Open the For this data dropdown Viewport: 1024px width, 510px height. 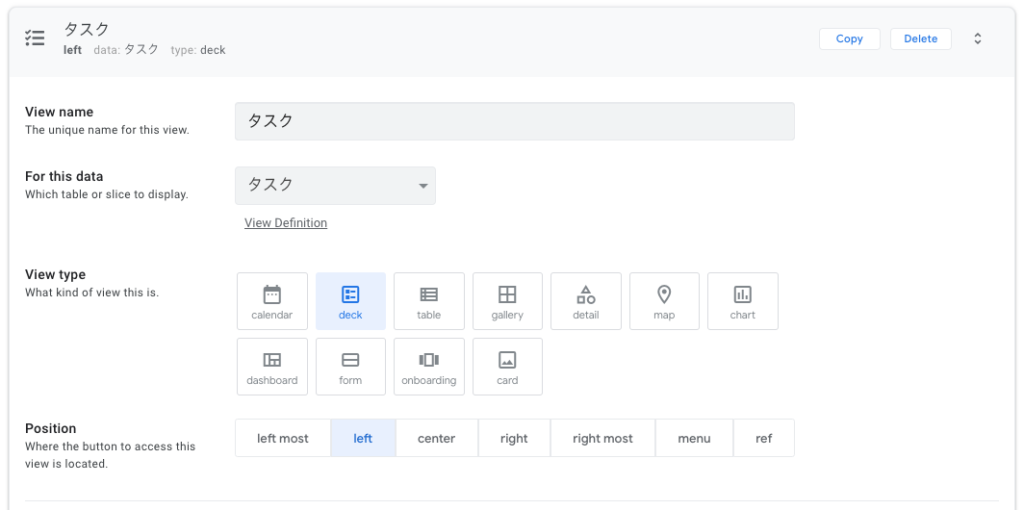[335, 185]
